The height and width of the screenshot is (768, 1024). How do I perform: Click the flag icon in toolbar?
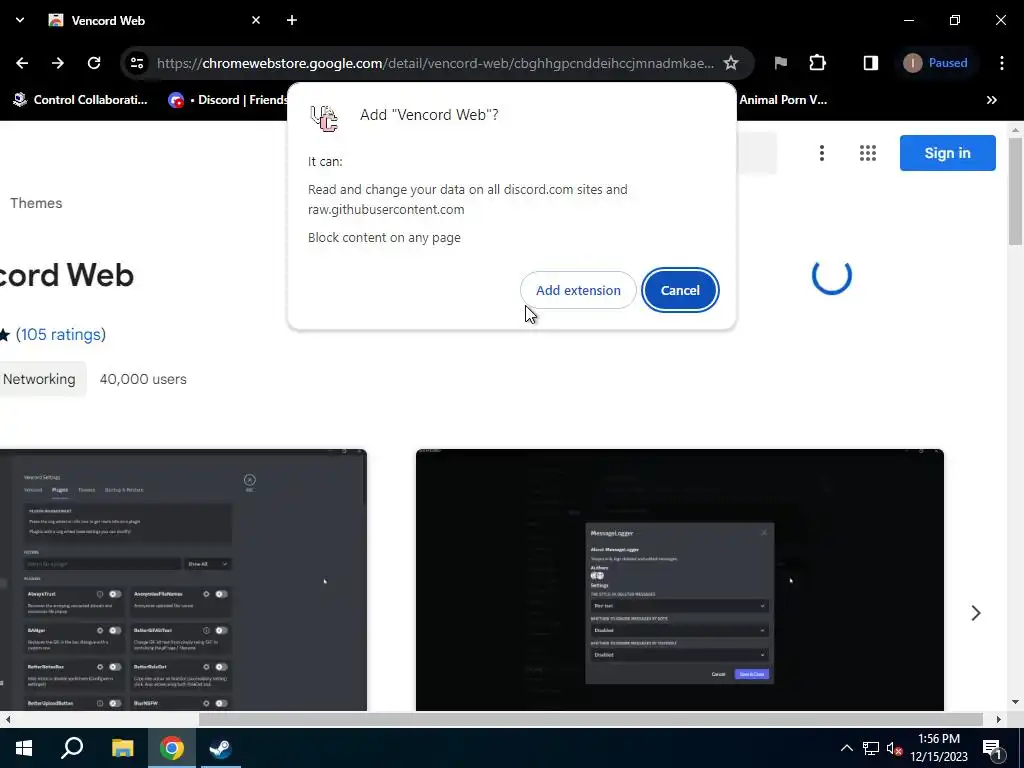pos(780,63)
